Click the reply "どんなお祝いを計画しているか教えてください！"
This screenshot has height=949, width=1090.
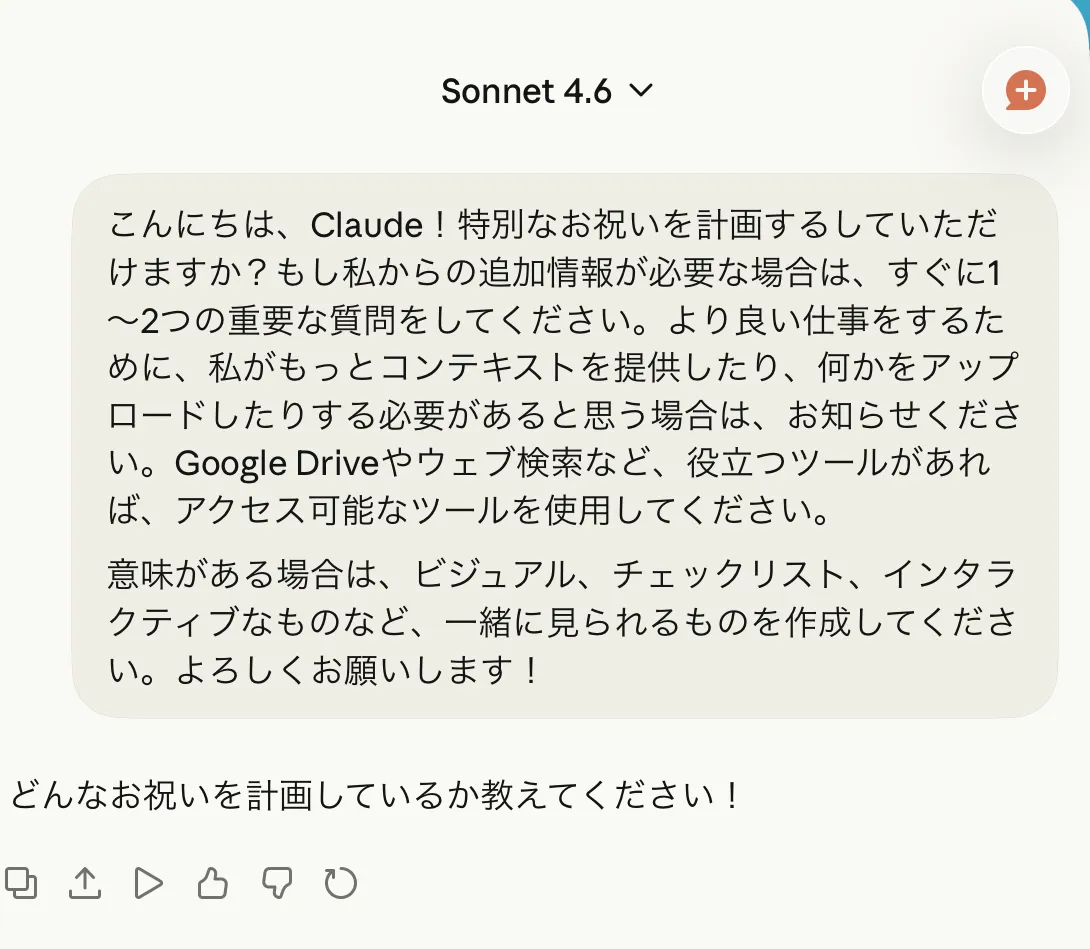(x=376, y=797)
